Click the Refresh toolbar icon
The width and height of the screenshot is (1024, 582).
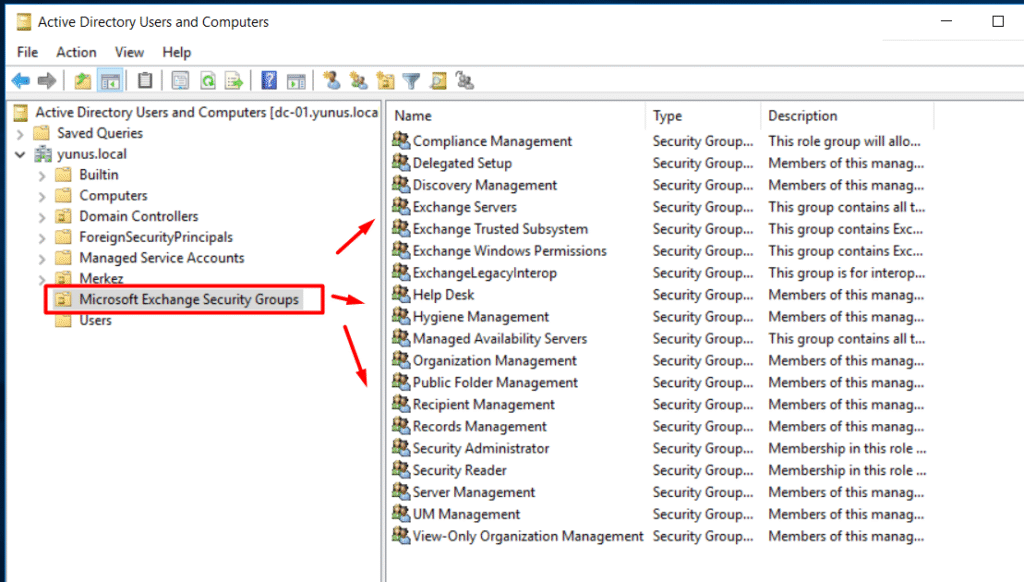tap(208, 81)
